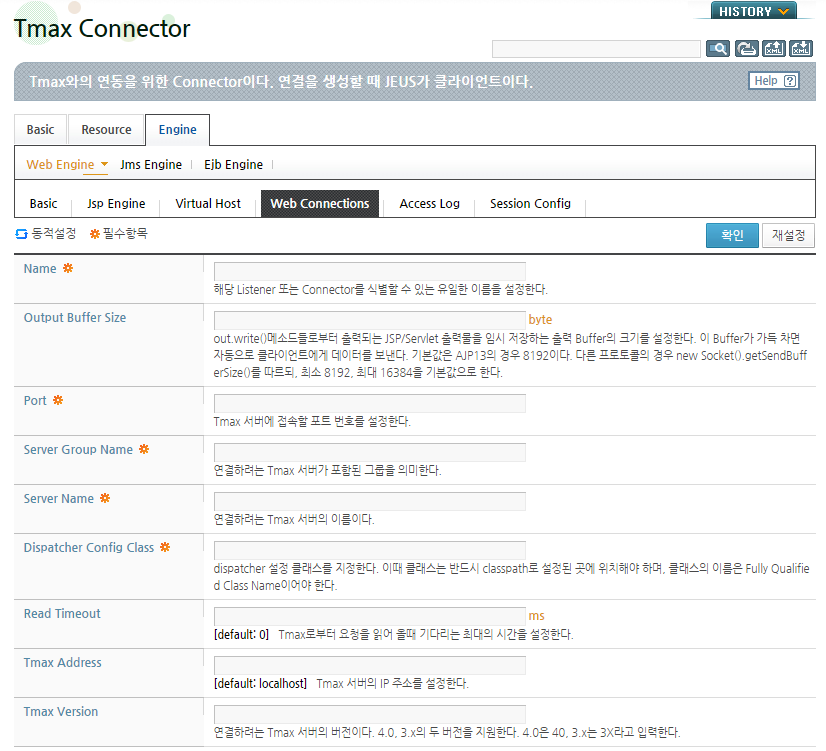Click the 필수항목 legend text
826x751 pixels.
coord(125,233)
